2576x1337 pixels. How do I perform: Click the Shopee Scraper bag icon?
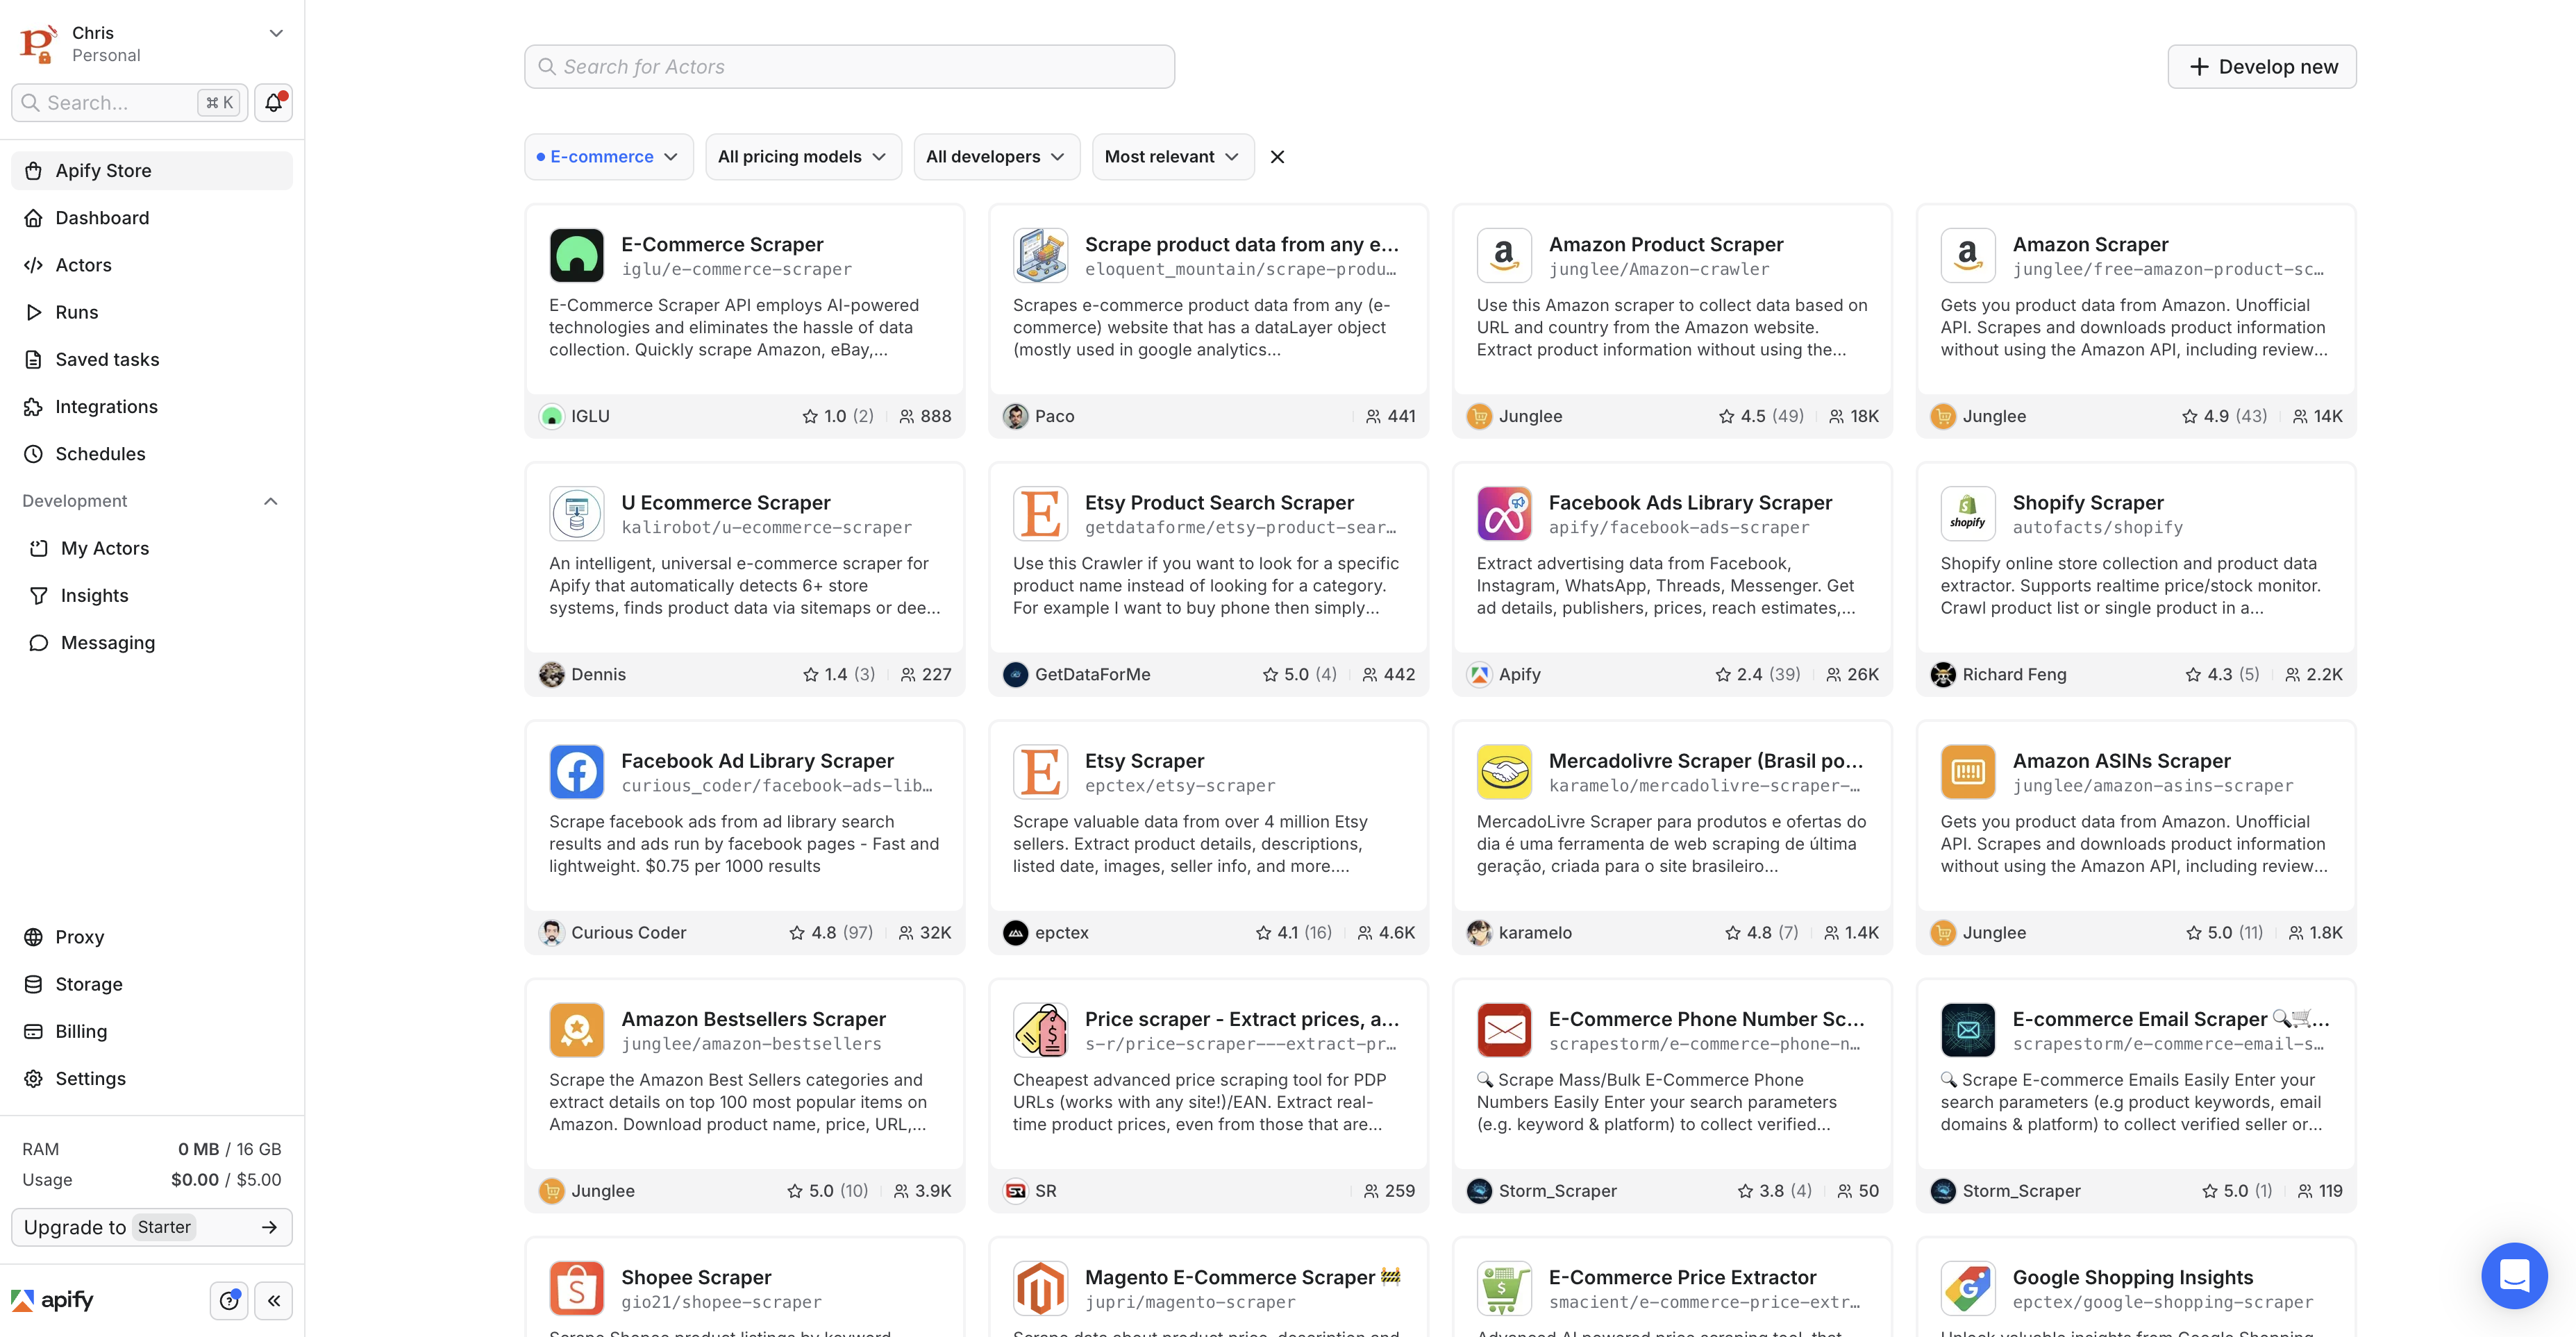(x=576, y=1288)
